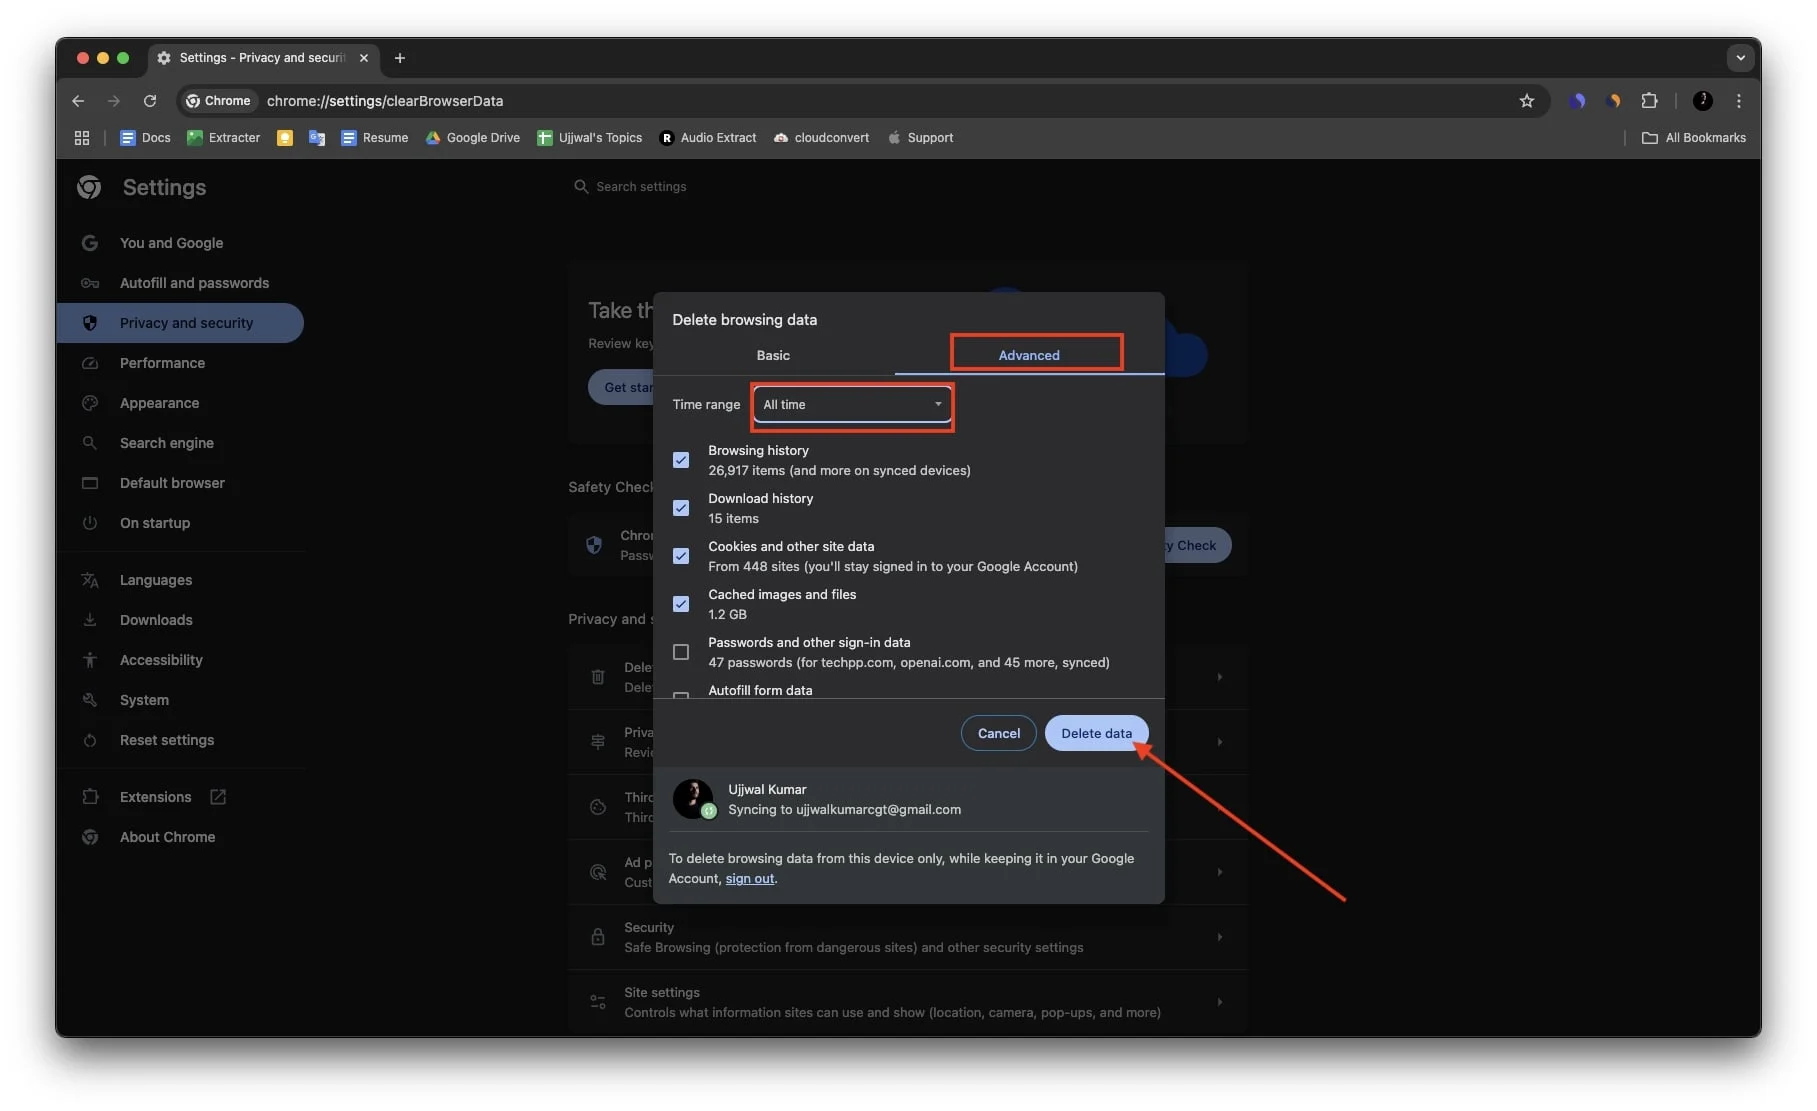Screen dimensions: 1817x1111
Task: Click the back navigation arrow
Action: [78, 101]
